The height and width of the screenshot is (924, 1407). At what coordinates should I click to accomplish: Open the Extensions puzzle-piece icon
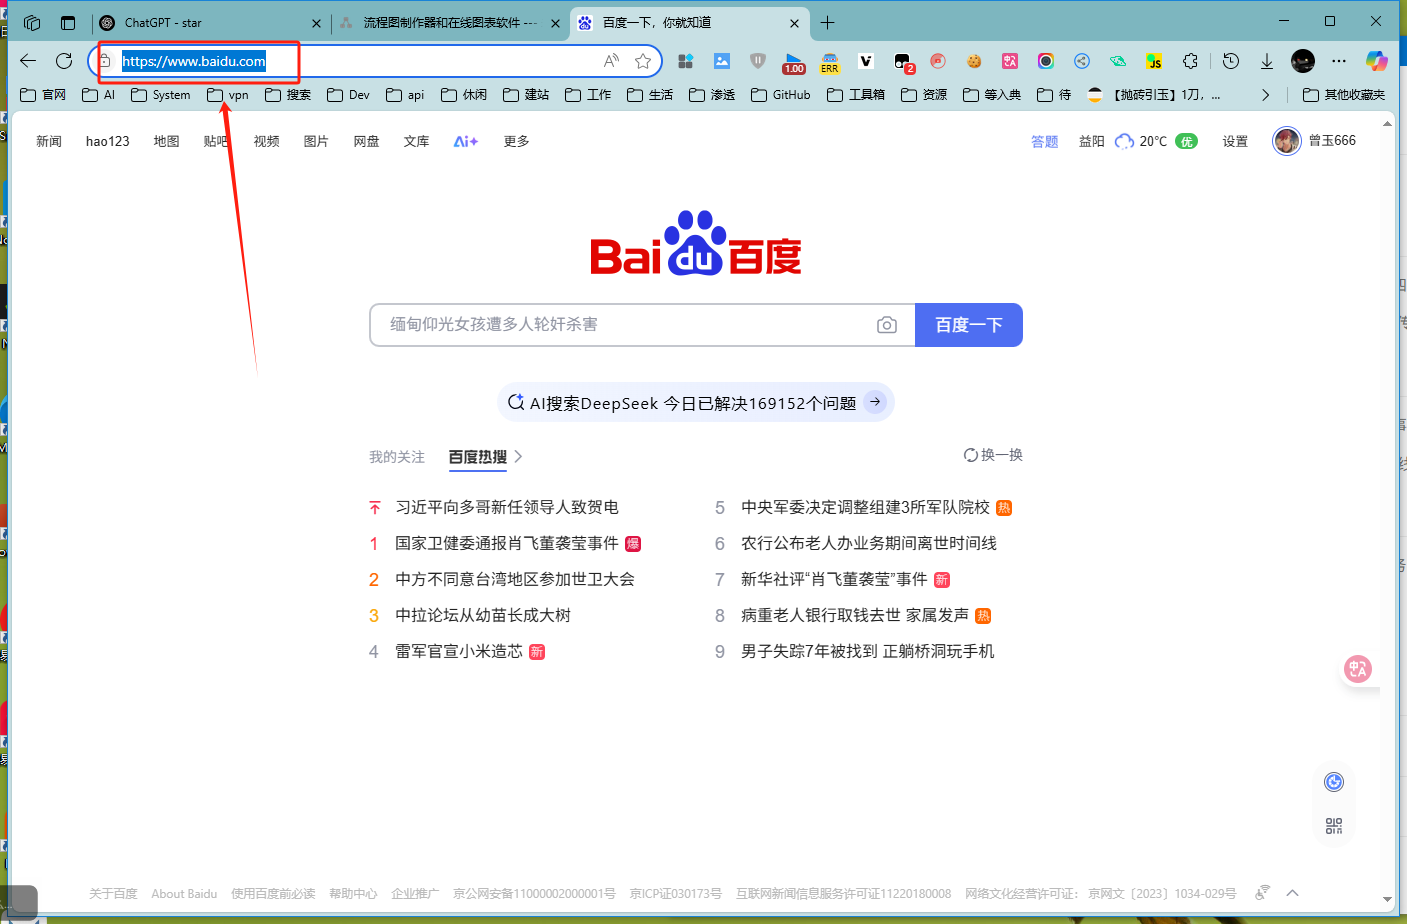tap(1190, 61)
